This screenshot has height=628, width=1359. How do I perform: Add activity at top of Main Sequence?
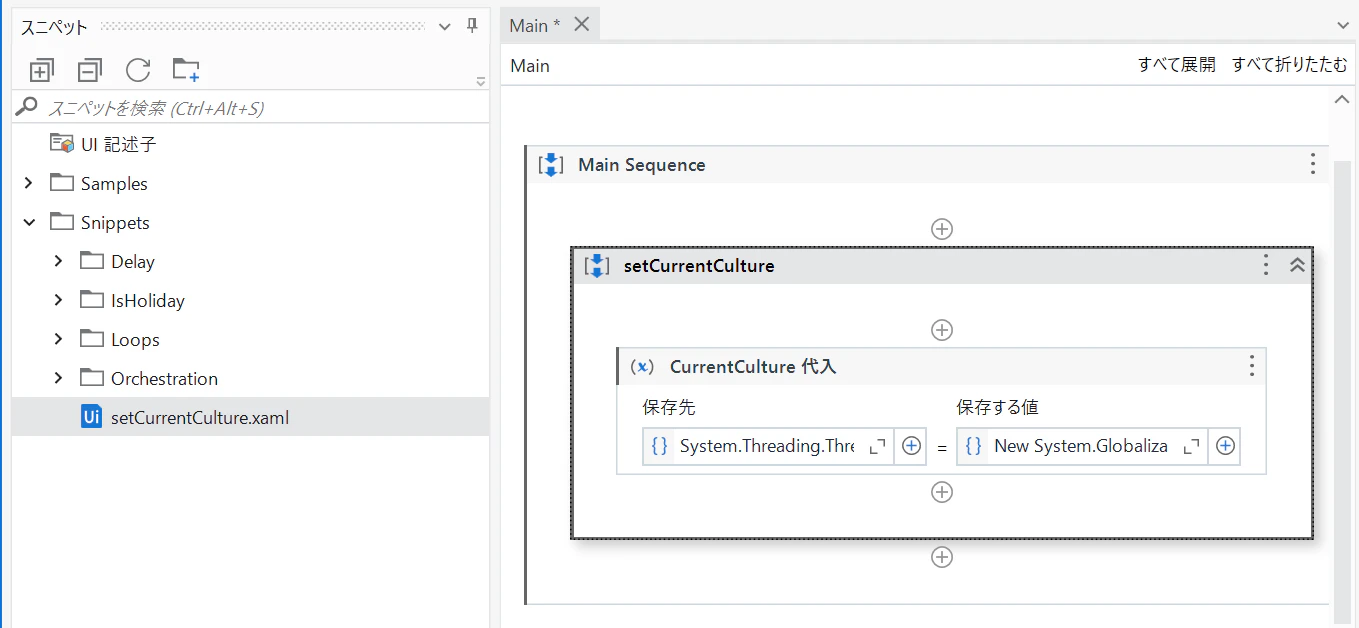point(941,228)
